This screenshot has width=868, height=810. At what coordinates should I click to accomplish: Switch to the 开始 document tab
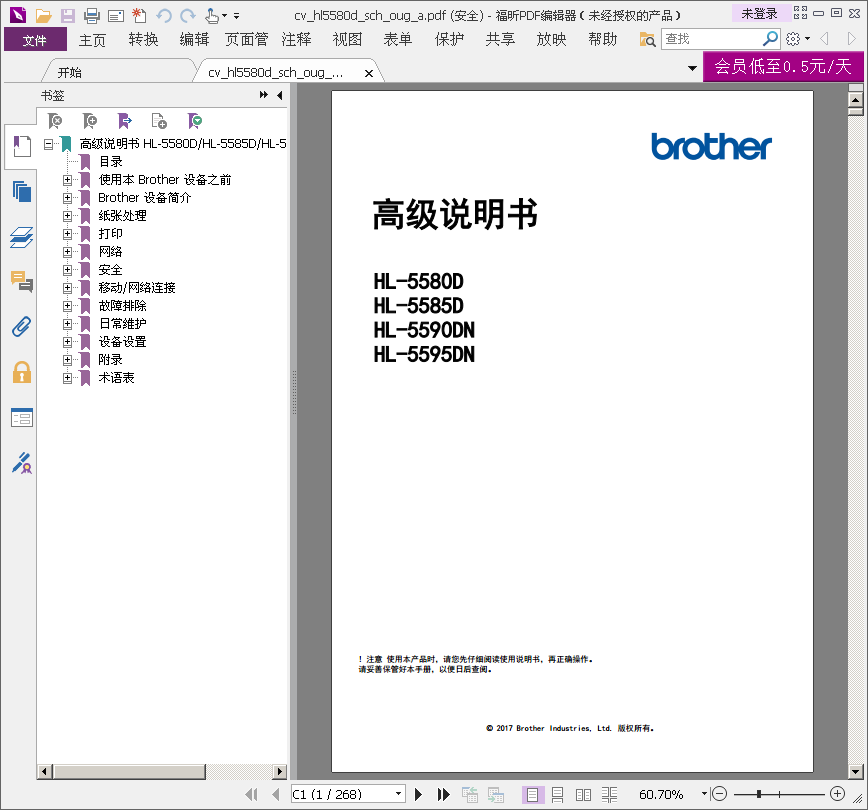pyautogui.click(x=69, y=73)
